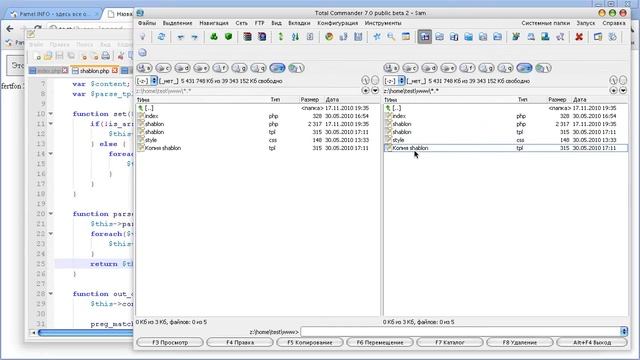The image size is (640, 360).
Task: Go forward with the right arrow toolbar icon
Action: pos(195,37)
